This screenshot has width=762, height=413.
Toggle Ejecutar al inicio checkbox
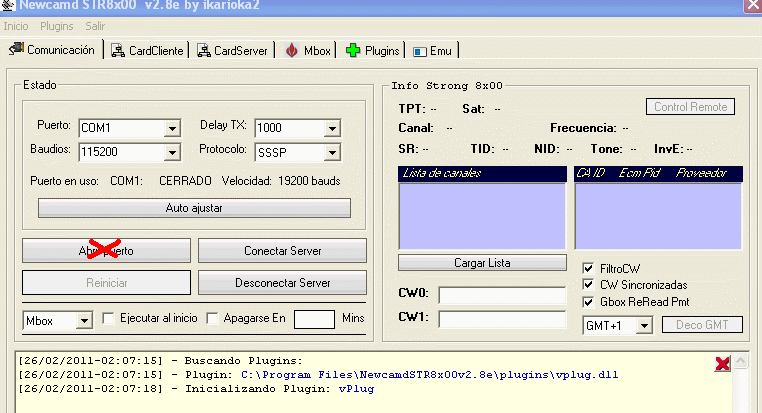click(x=108, y=318)
